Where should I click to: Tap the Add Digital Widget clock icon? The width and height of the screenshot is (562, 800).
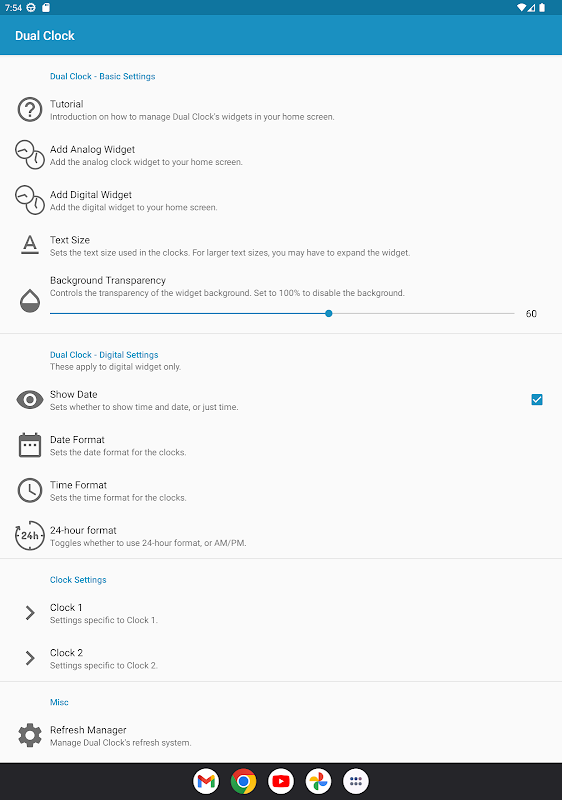(x=30, y=200)
